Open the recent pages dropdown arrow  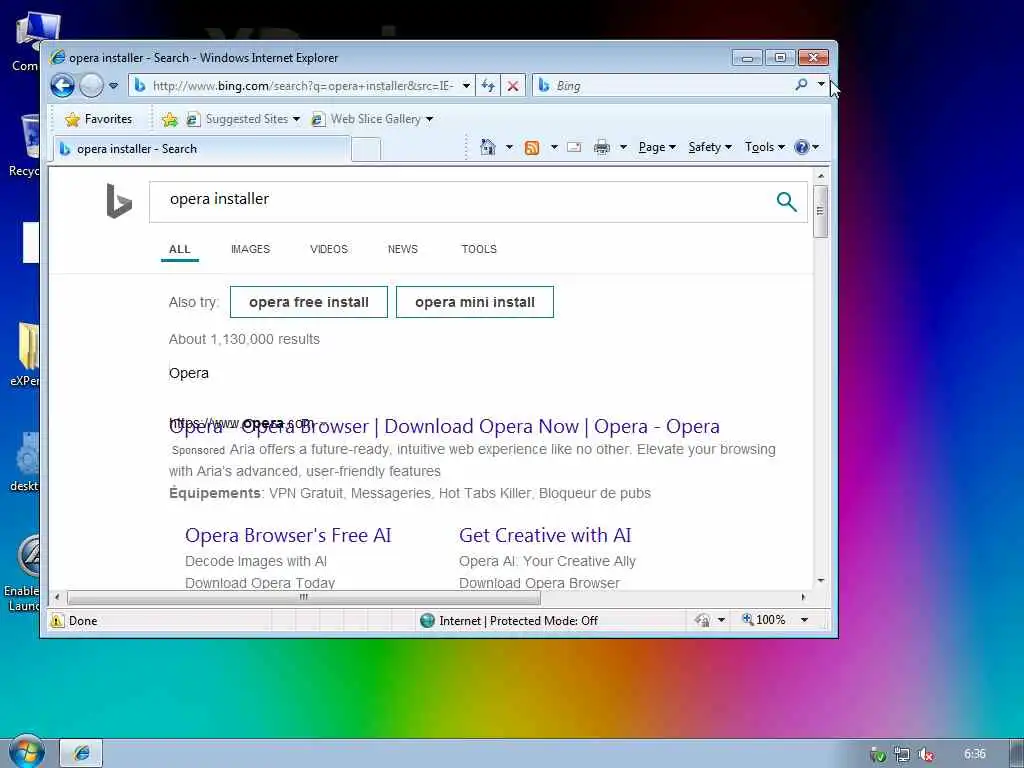(114, 86)
